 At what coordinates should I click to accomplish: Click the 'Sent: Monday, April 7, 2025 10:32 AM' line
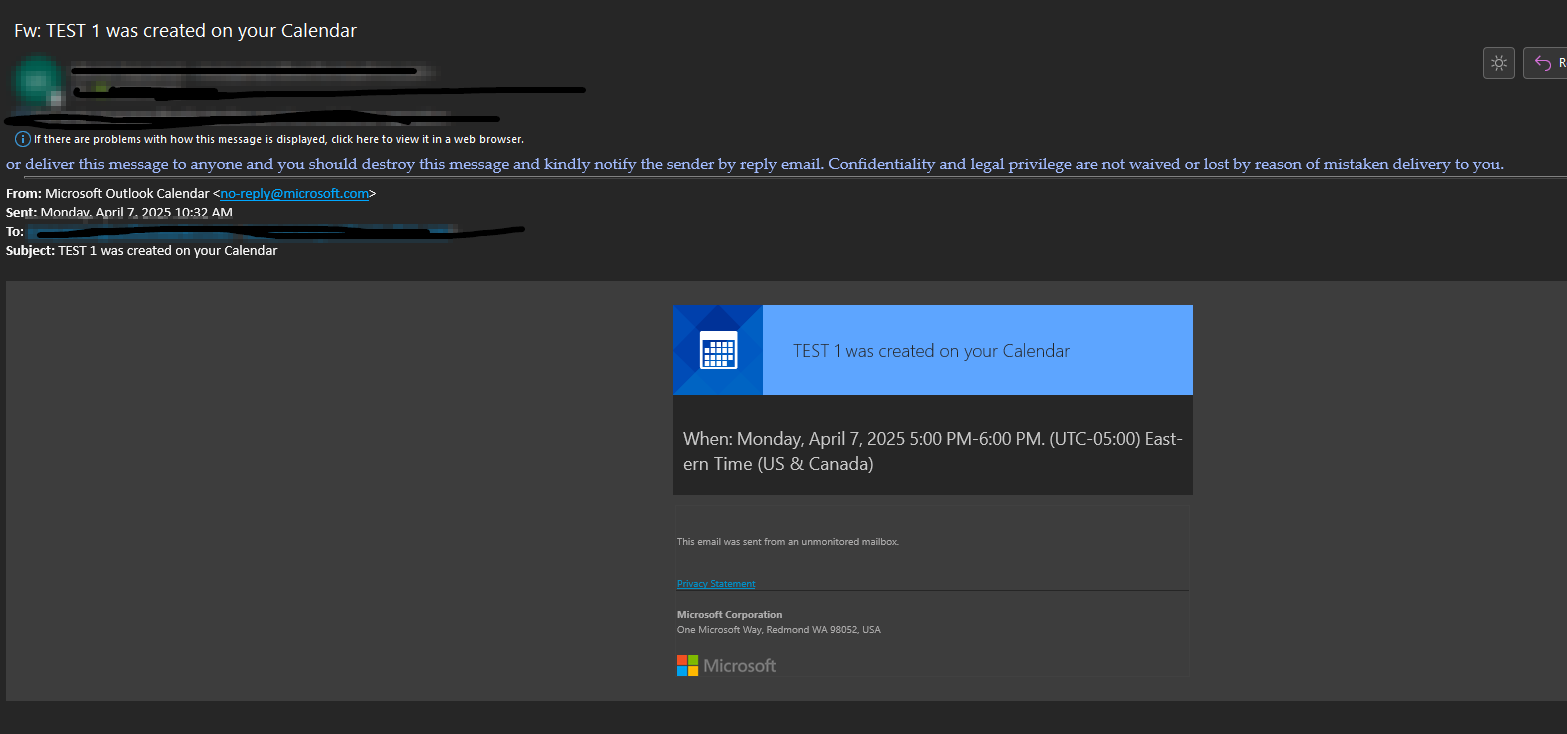(x=119, y=212)
